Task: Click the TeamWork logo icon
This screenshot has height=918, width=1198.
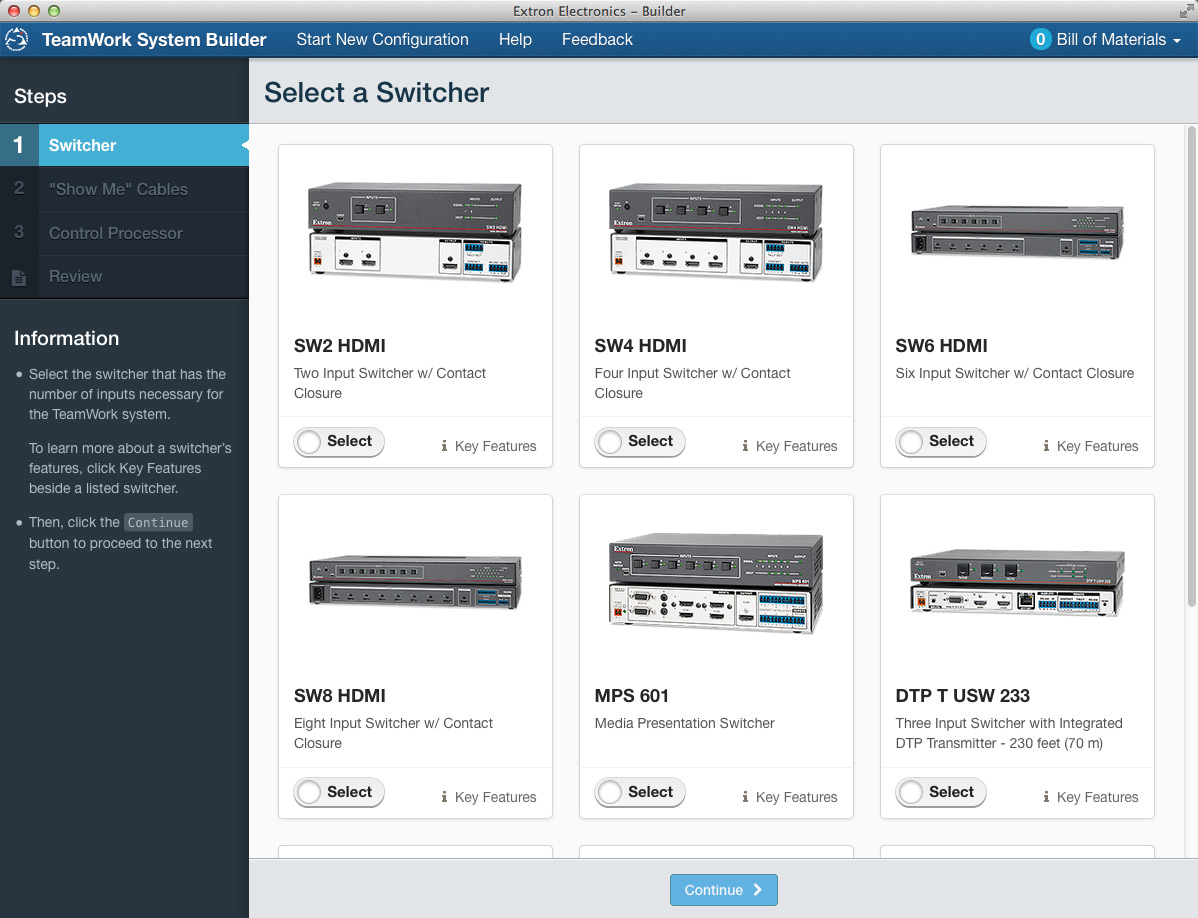Action: pos(17,40)
